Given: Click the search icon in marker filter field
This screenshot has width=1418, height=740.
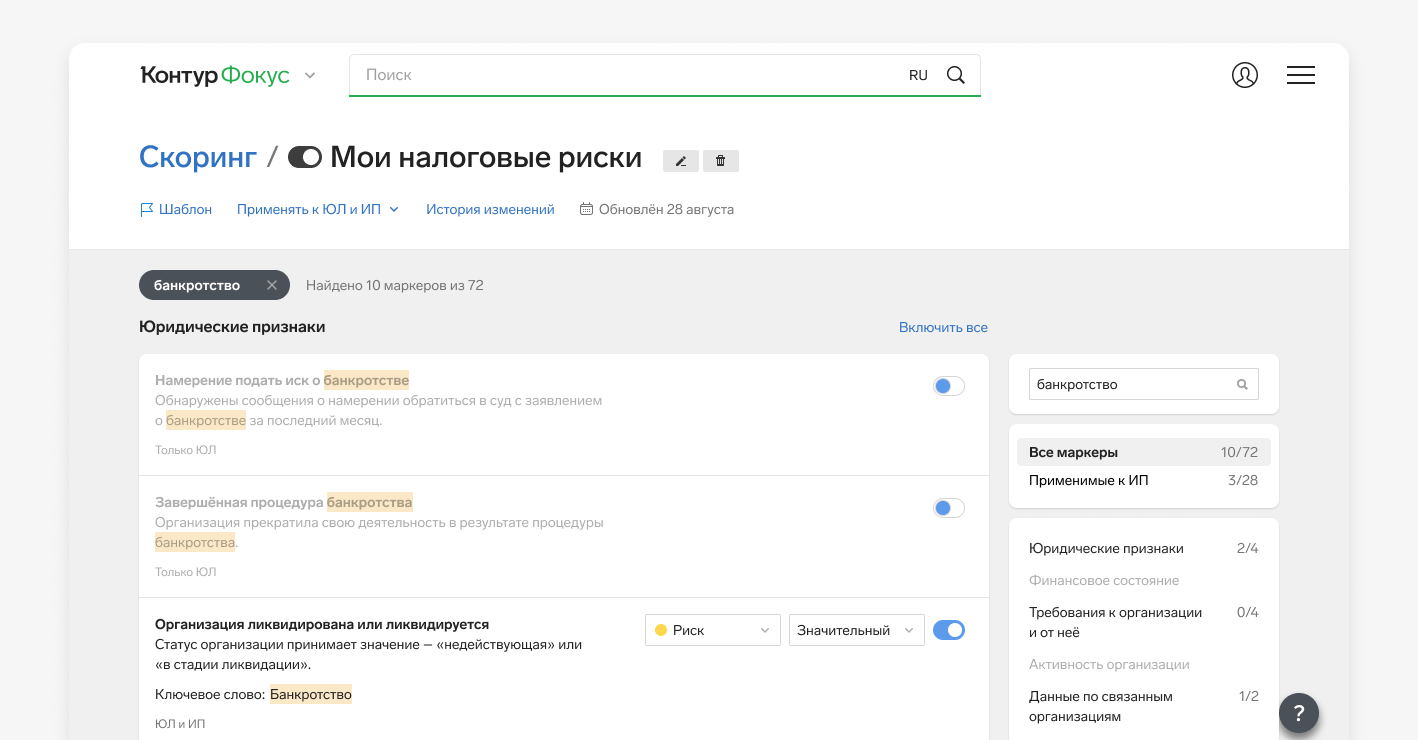Looking at the screenshot, I should [x=1242, y=384].
